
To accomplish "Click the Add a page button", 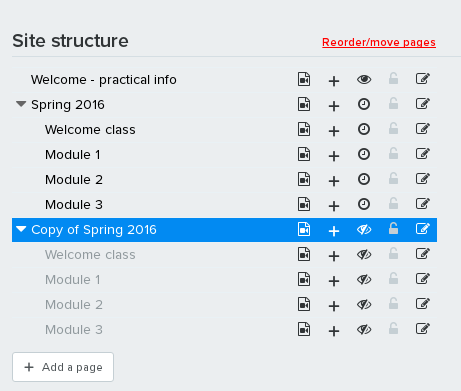I will (63, 367).
